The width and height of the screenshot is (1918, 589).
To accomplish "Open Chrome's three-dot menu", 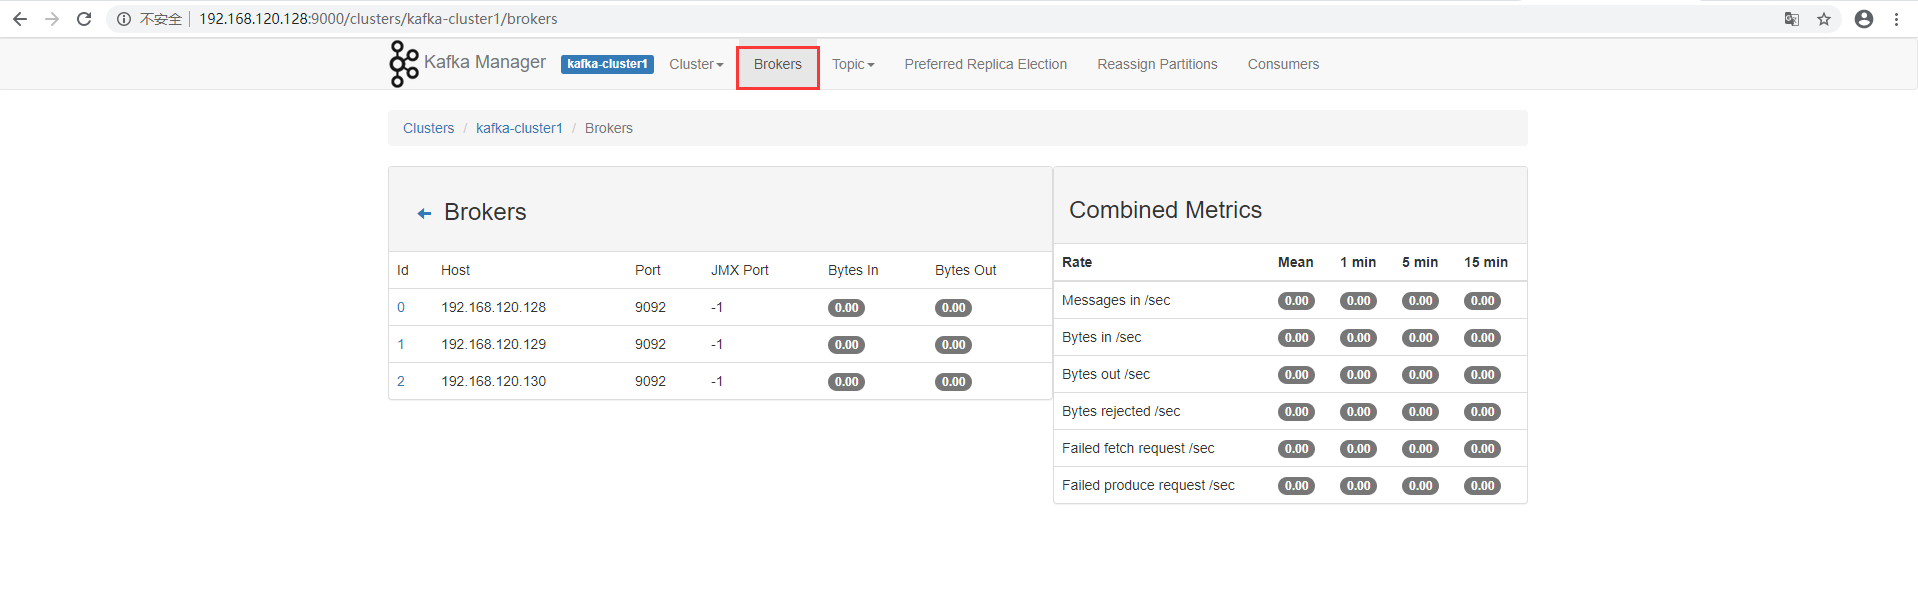I will click(x=1896, y=19).
